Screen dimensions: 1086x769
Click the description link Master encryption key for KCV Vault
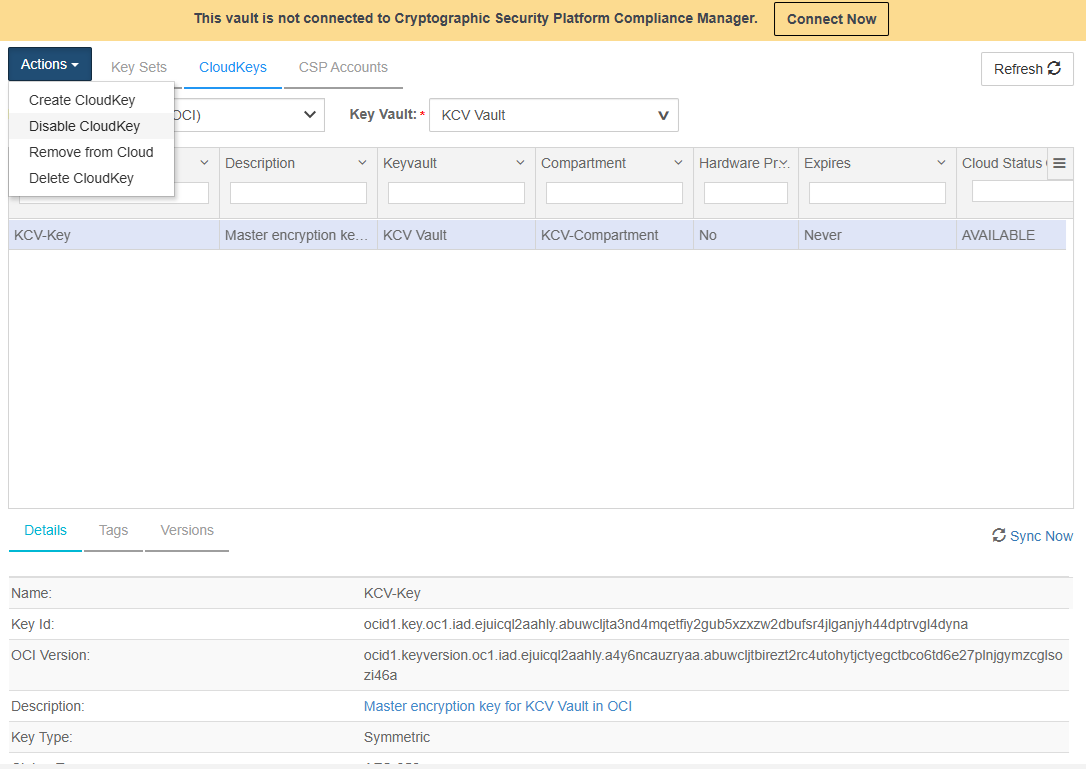pos(497,706)
